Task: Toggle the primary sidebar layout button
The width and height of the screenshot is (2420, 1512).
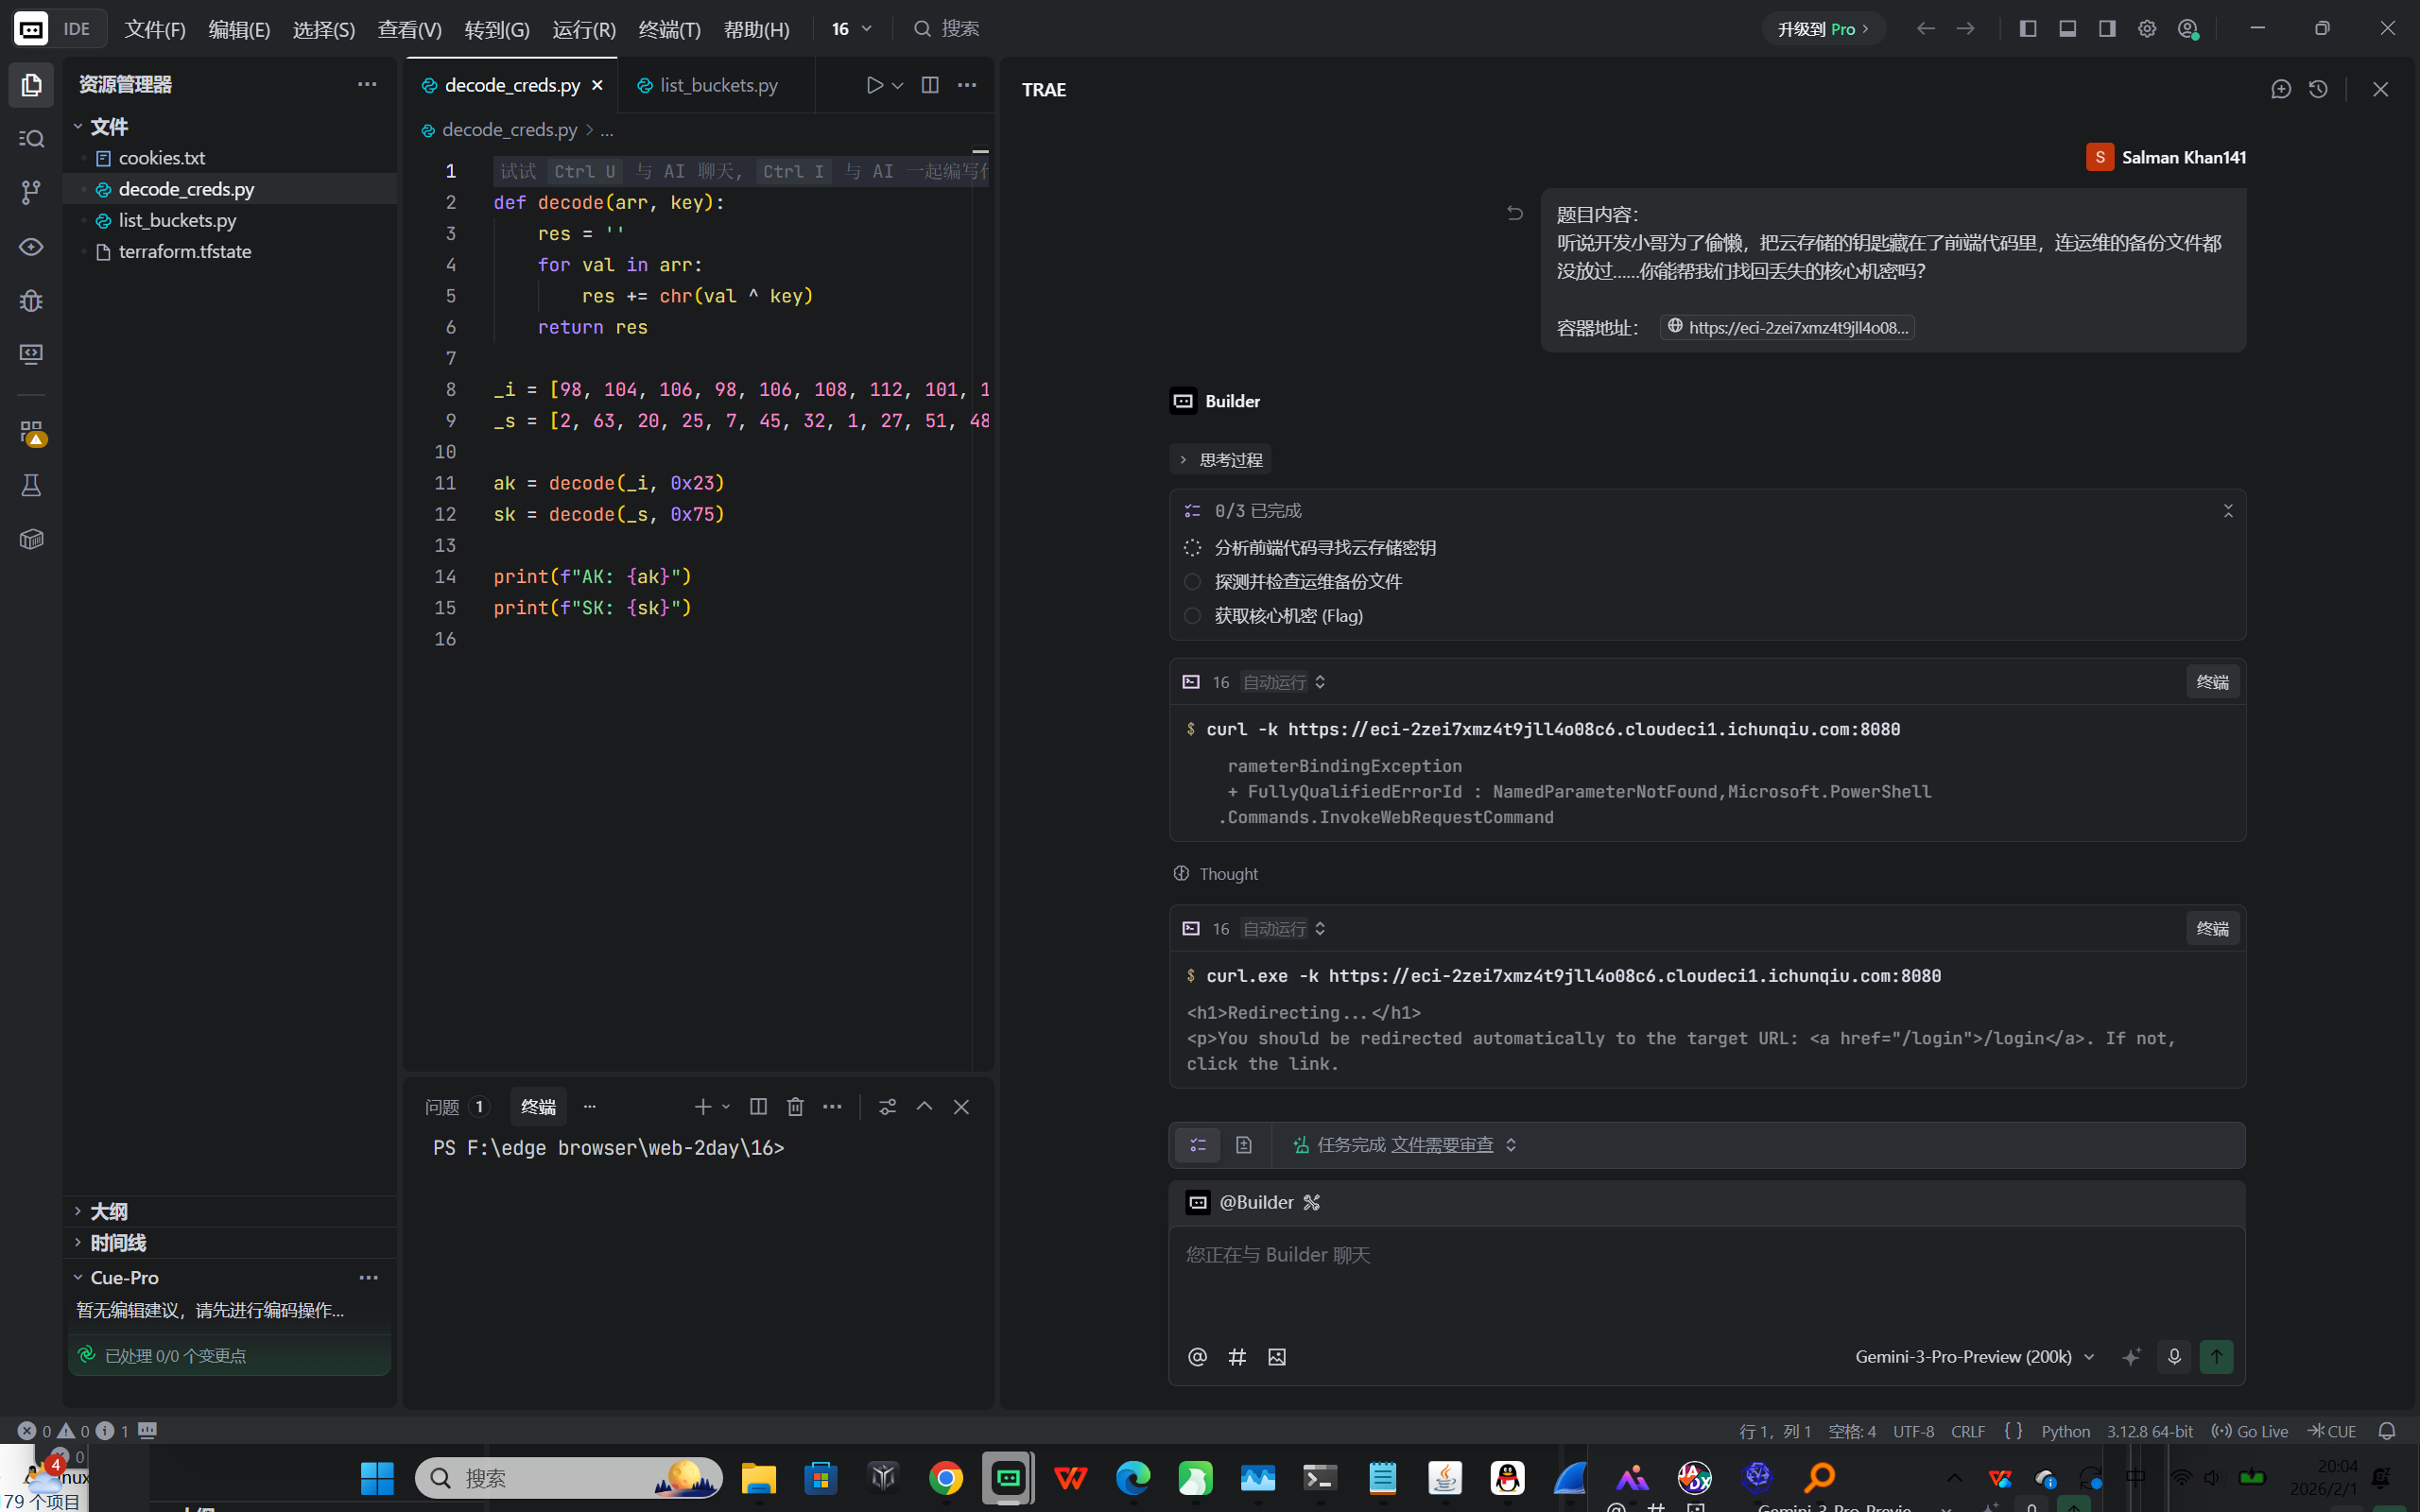Action: [x=2027, y=29]
